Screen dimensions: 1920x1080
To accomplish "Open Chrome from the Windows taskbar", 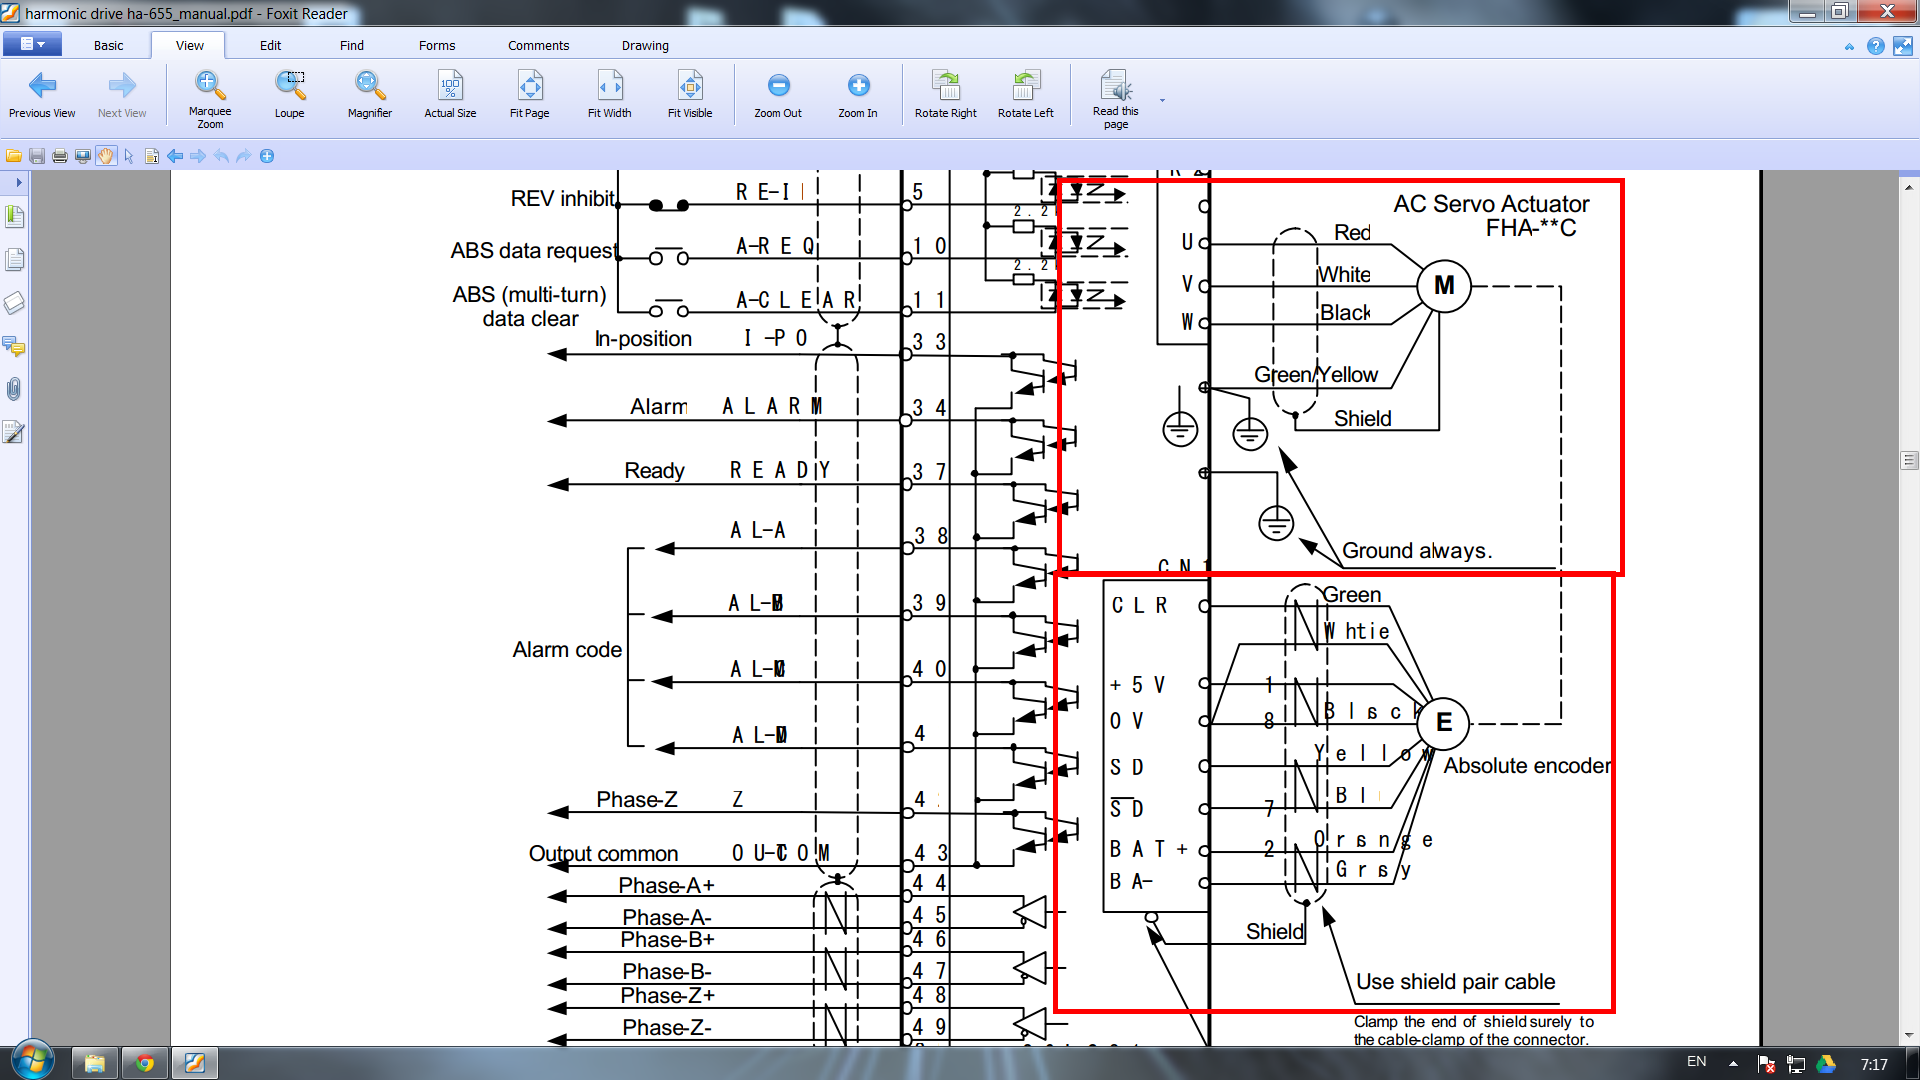I will (x=145, y=1063).
